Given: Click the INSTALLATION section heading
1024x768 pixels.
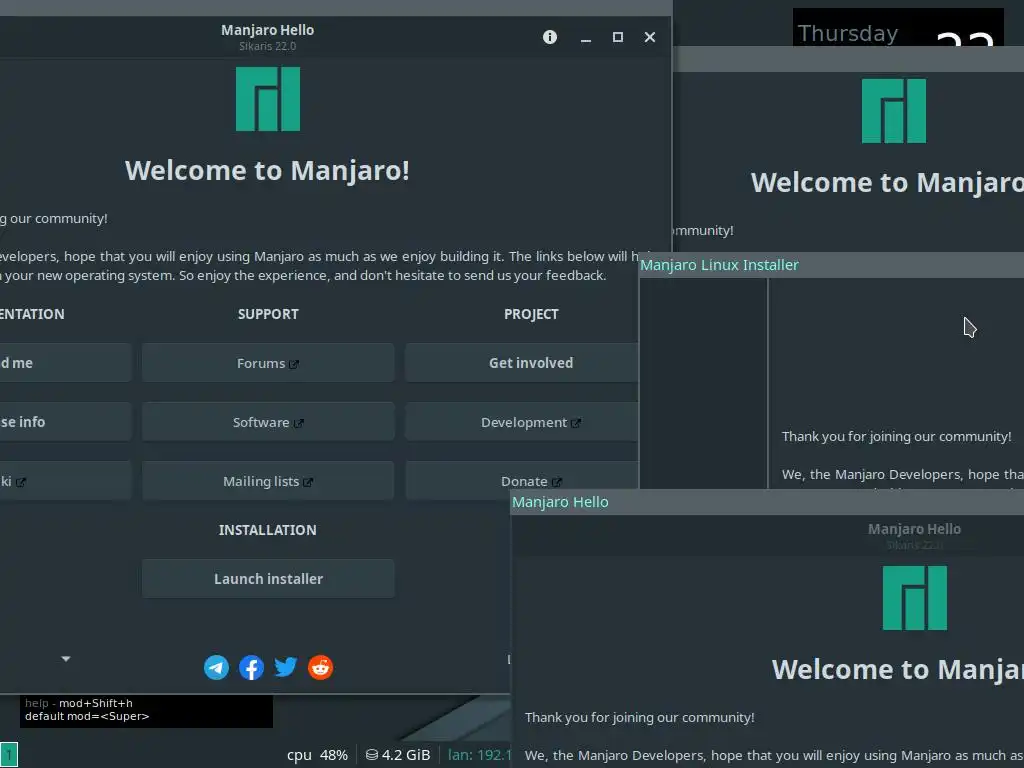Looking at the screenshot, I should pyautogui.click(x=268, y=530).
